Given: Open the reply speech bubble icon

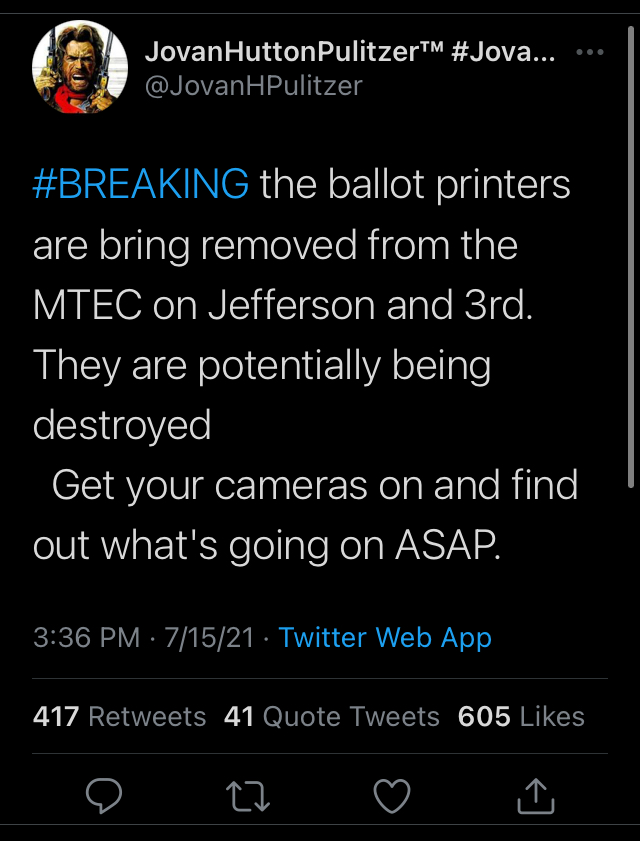Looking at the screenshot, I should click(x=104, y=795).
